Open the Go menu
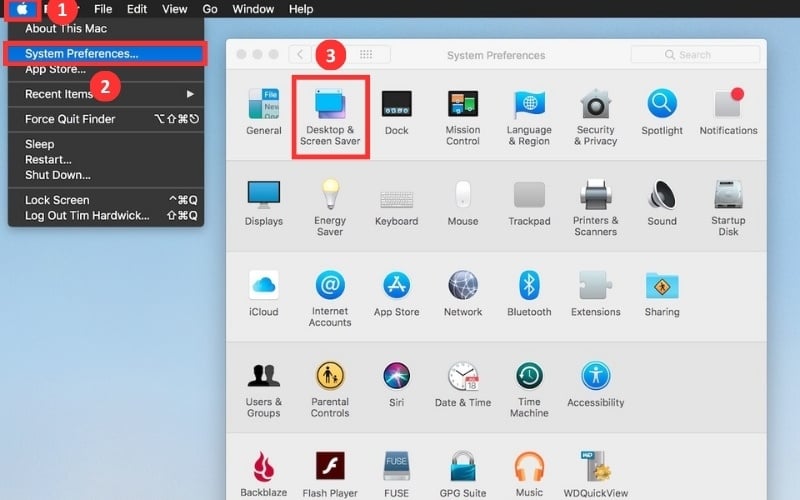 pyautogui.click(x=210, y=9)
